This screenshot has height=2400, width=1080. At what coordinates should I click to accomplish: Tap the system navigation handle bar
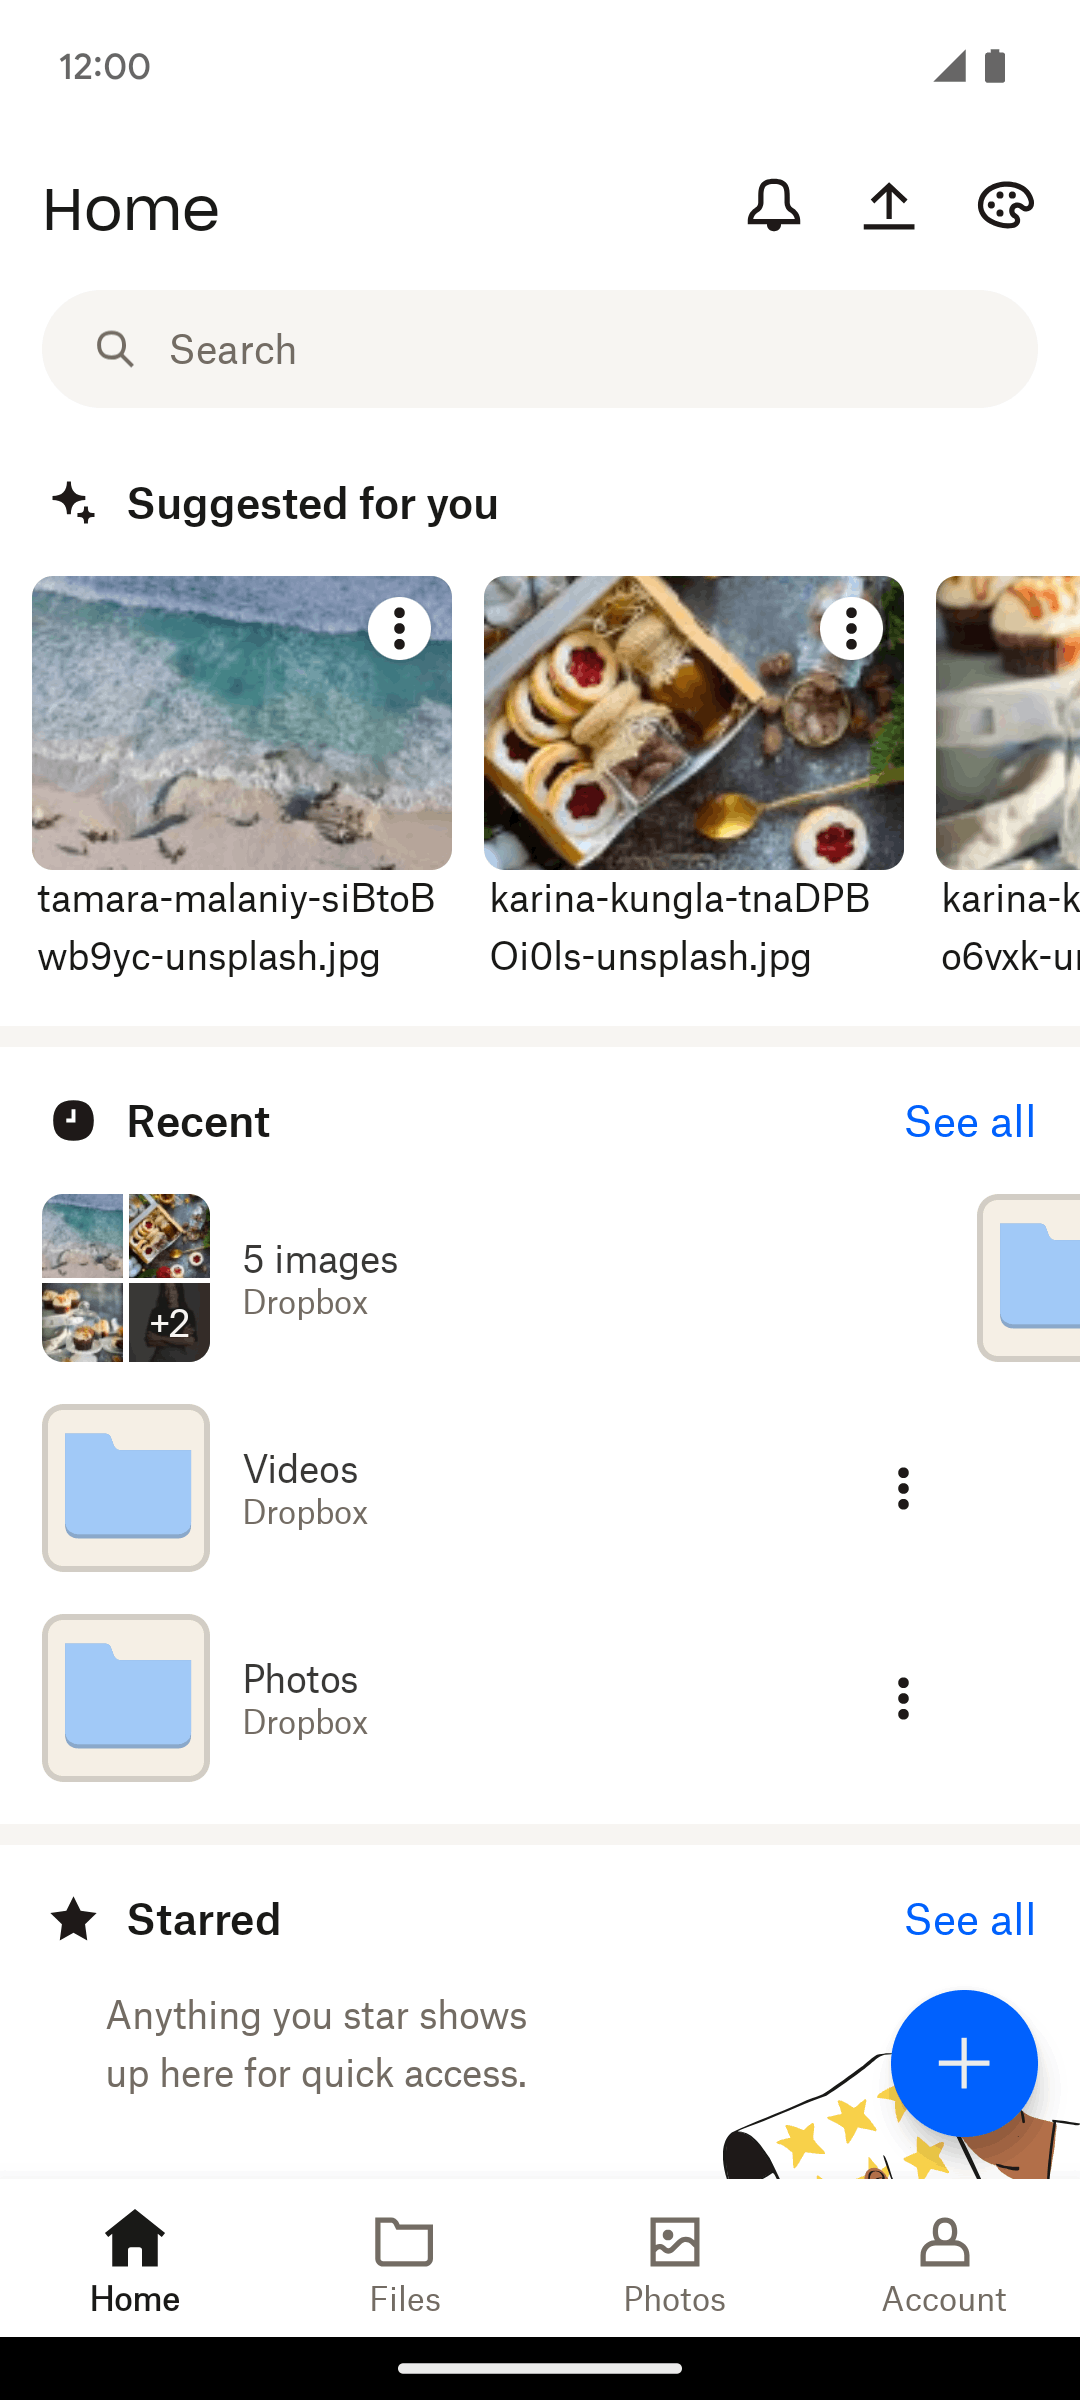click(x=540, y=2368)
